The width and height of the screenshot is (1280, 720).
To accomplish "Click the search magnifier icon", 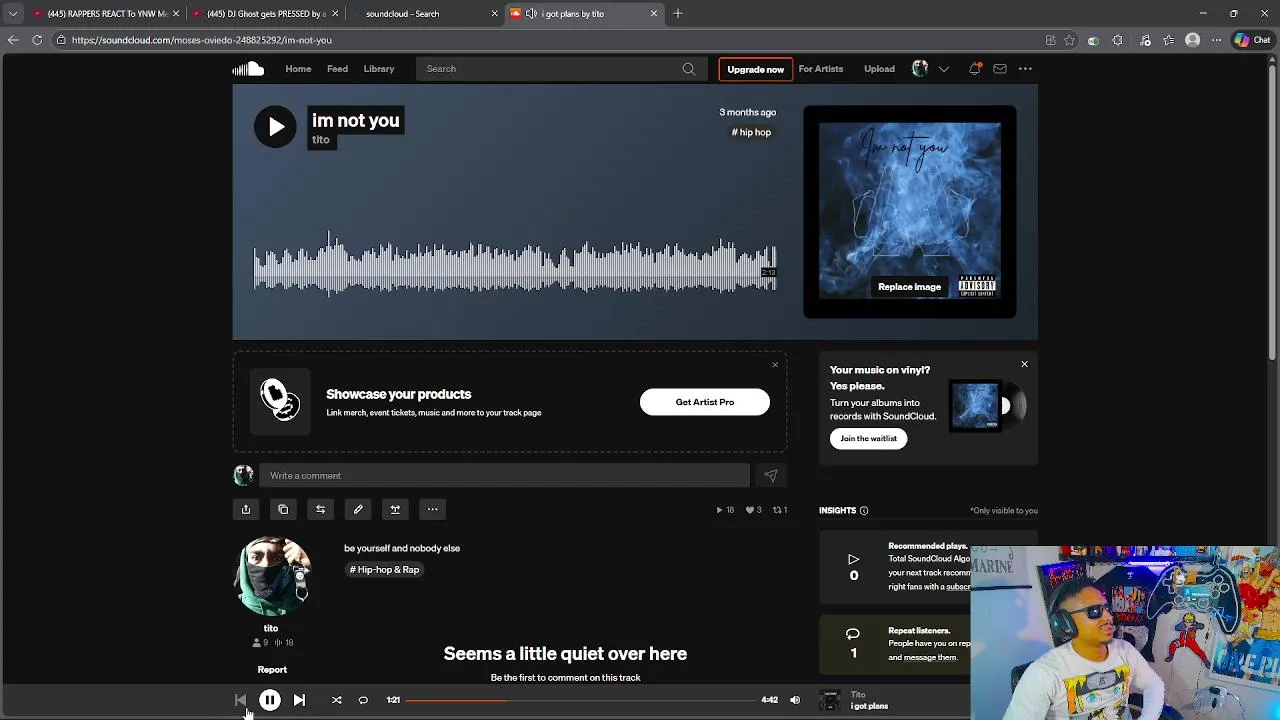I will pos(689,69).
